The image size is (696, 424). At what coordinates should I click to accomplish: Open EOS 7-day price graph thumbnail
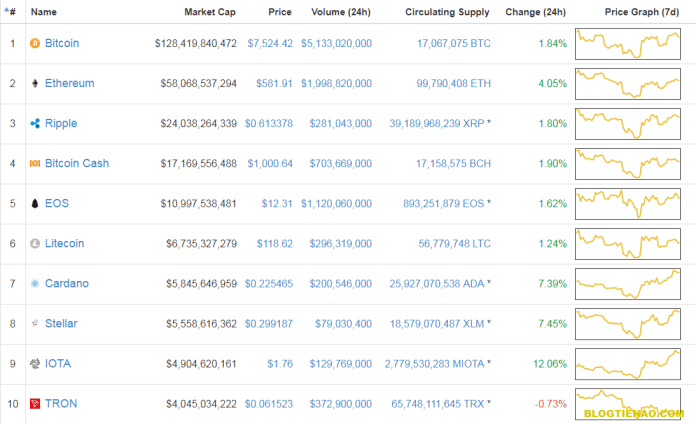628,204
